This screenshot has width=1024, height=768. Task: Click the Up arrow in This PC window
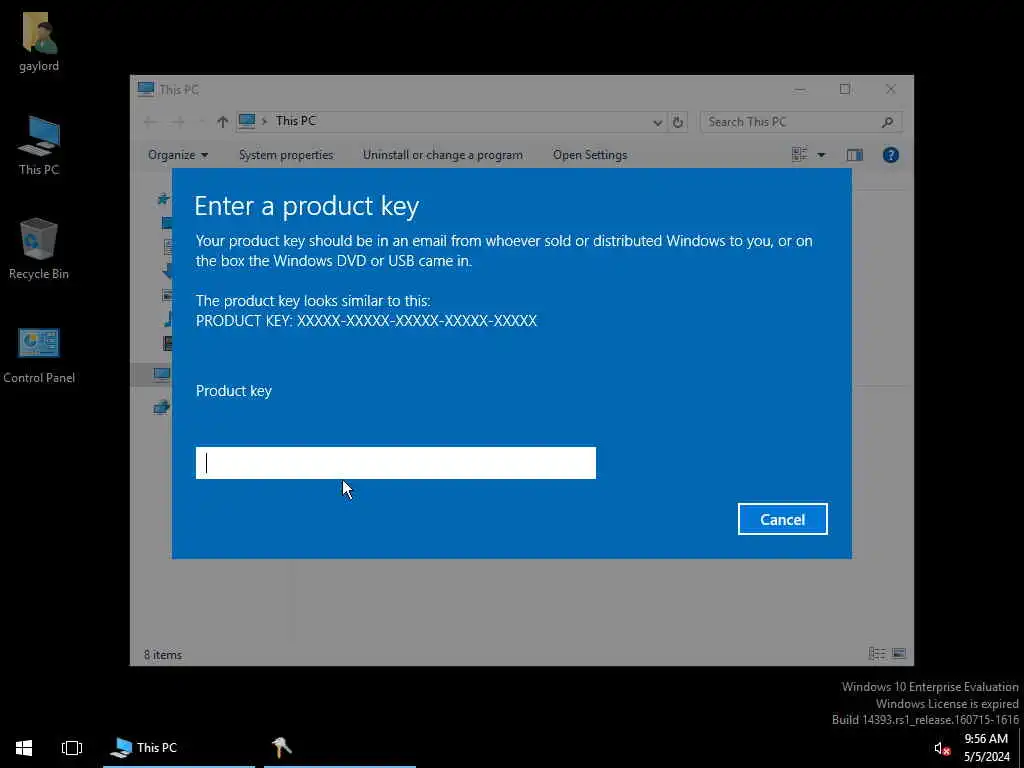point(222,121)
